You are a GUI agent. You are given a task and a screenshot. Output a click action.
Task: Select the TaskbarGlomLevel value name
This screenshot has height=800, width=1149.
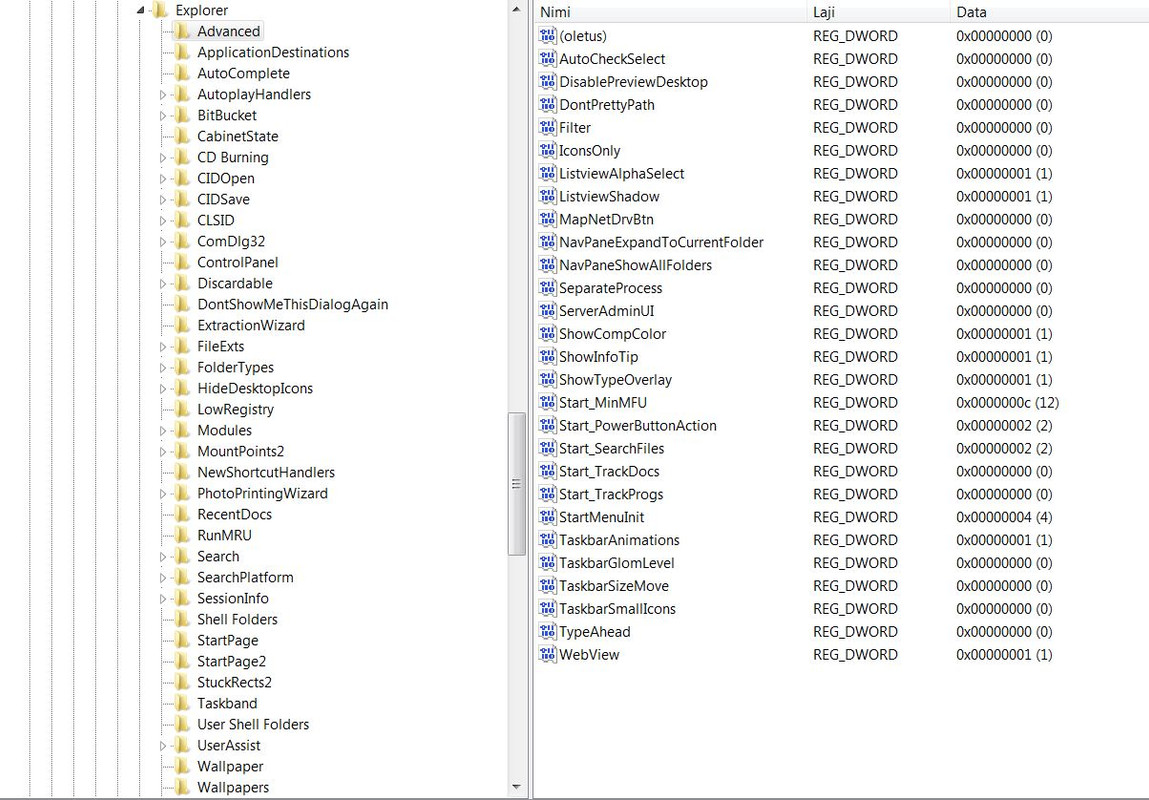(x=617, y=563)
